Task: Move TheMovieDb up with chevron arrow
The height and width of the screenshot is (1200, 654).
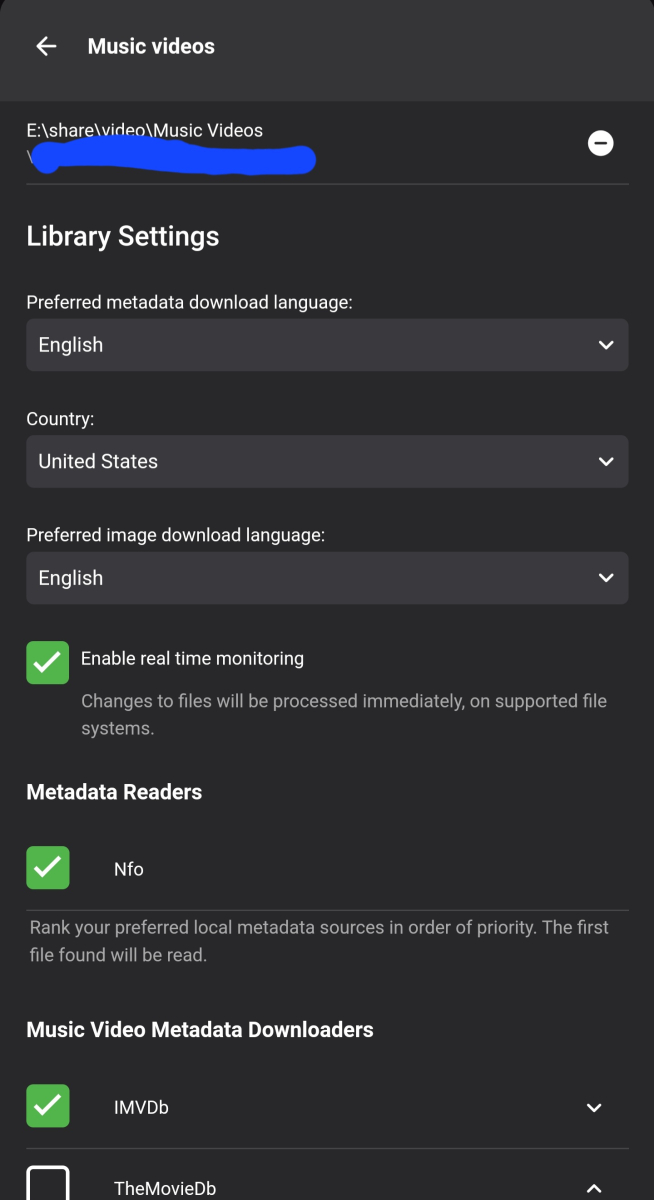Action: coord(594,1188)
